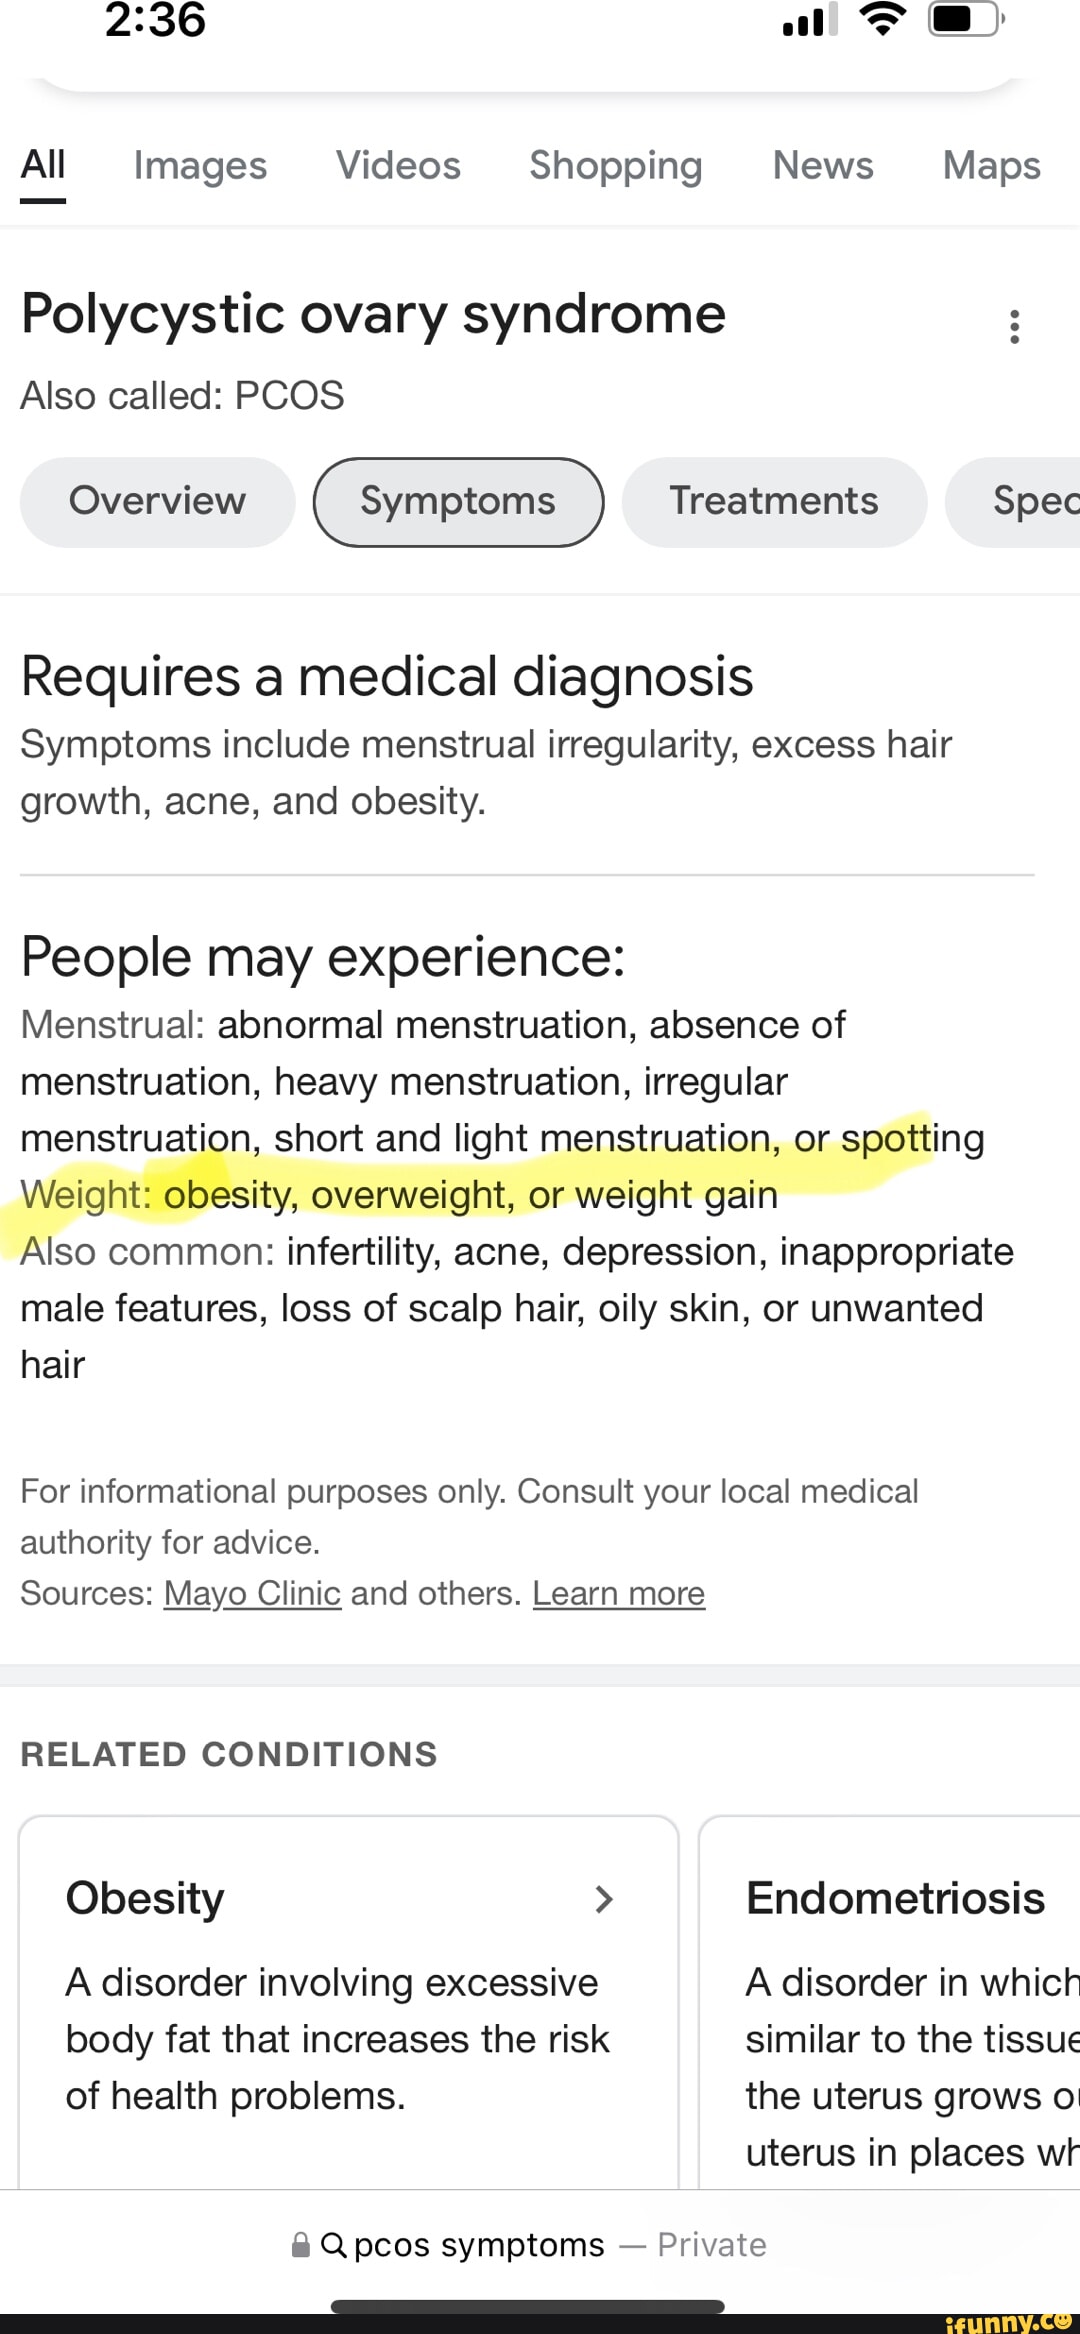The width and height of the screenshot is (1080, 2334).
Task: Tap the search magnifier icon in address bar
Action: pyautogui.click(x=334, y=2245)
